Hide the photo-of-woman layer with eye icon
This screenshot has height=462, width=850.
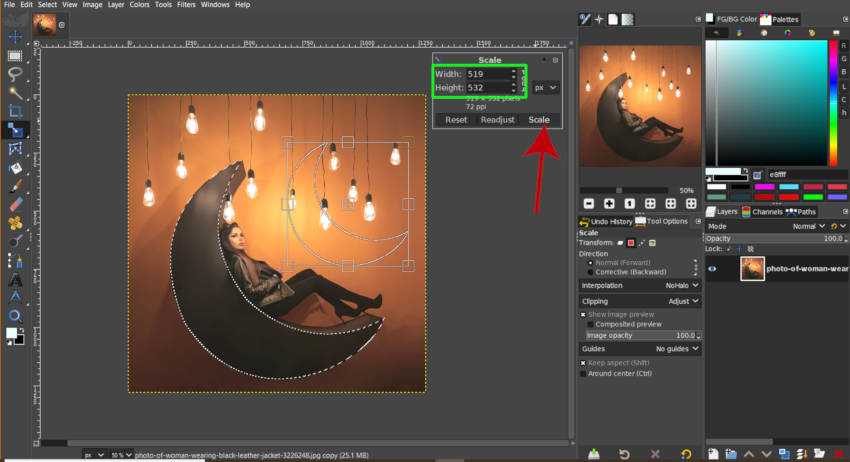[x=713, y=268]
